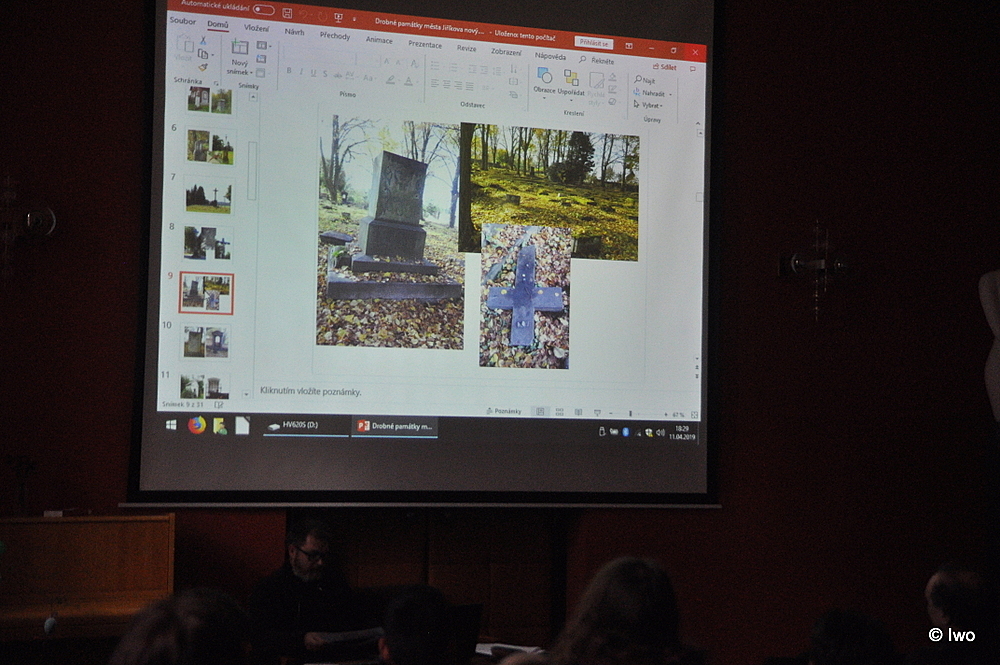Click the Copy icon in Schránka
This screenshot has height=665, width=1000.
(x=203, y=54)
